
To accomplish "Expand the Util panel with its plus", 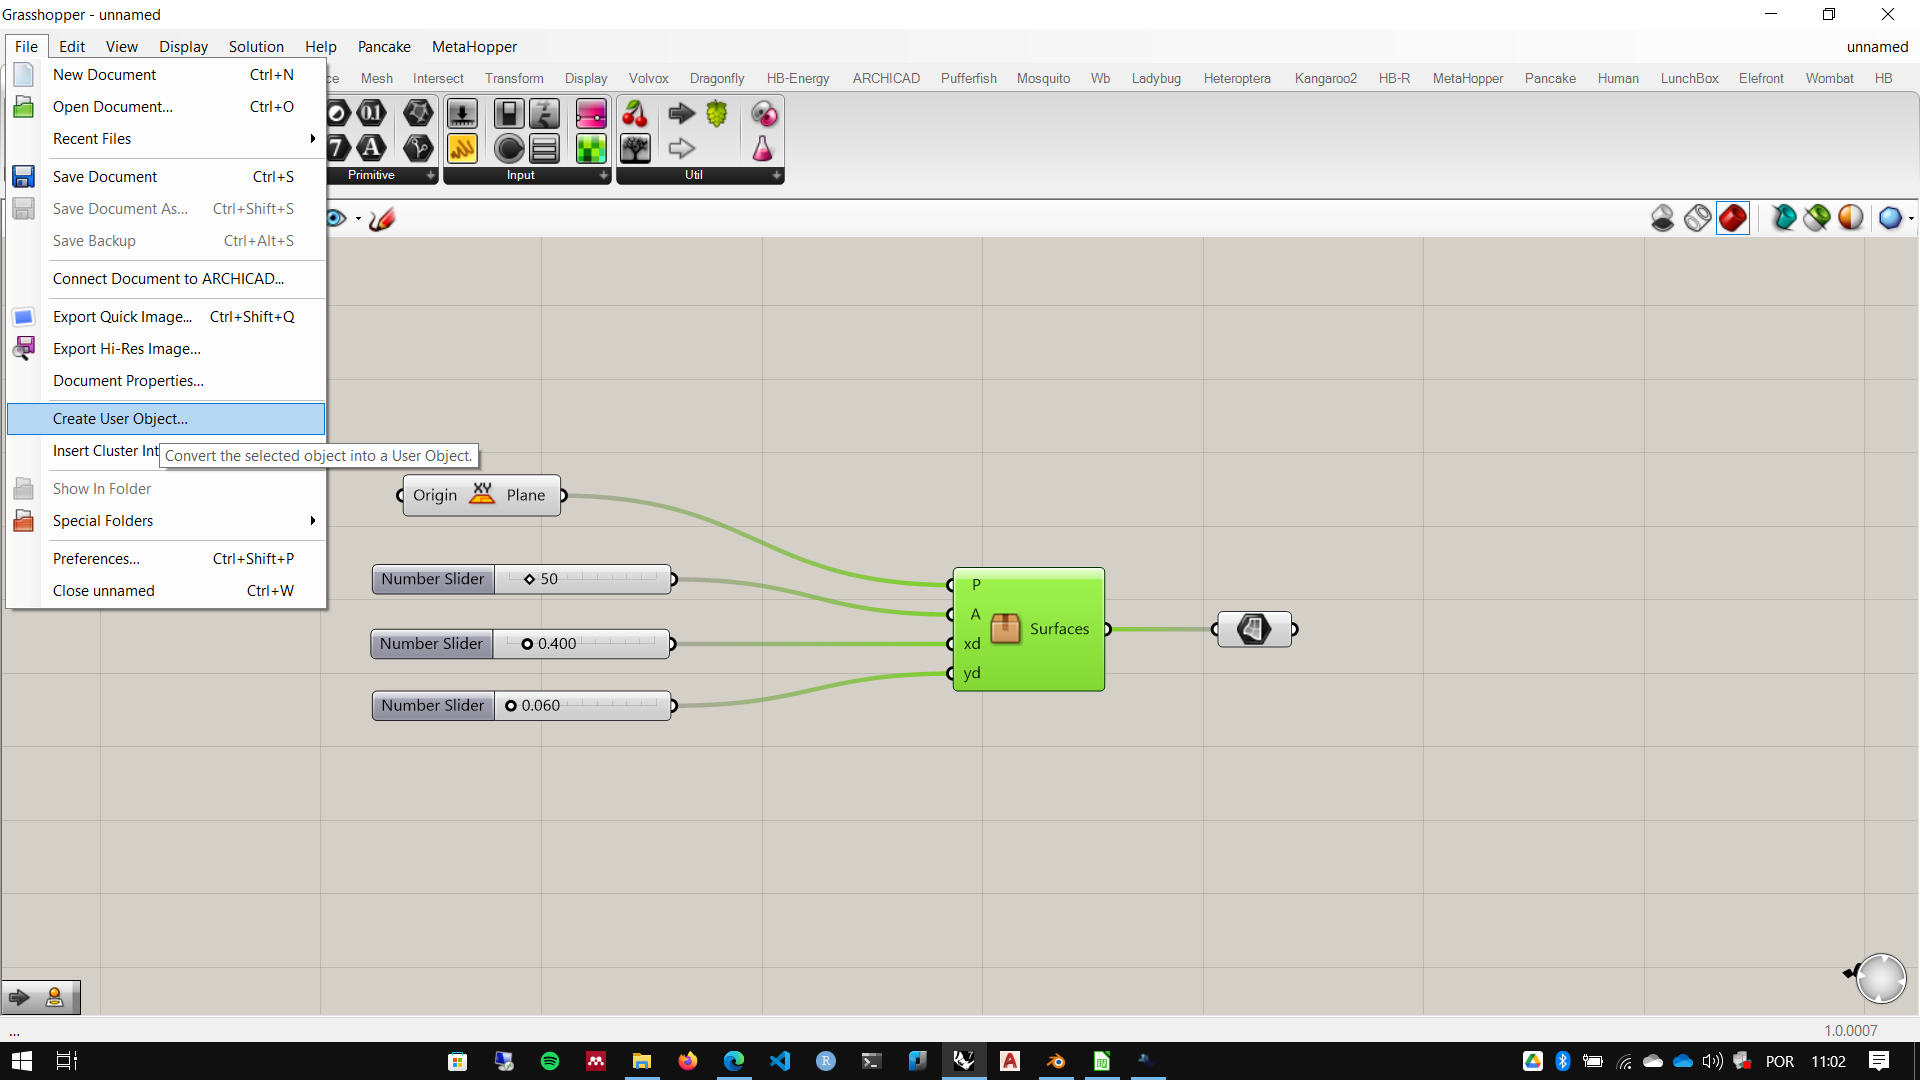I will click(x=777, y=176).
